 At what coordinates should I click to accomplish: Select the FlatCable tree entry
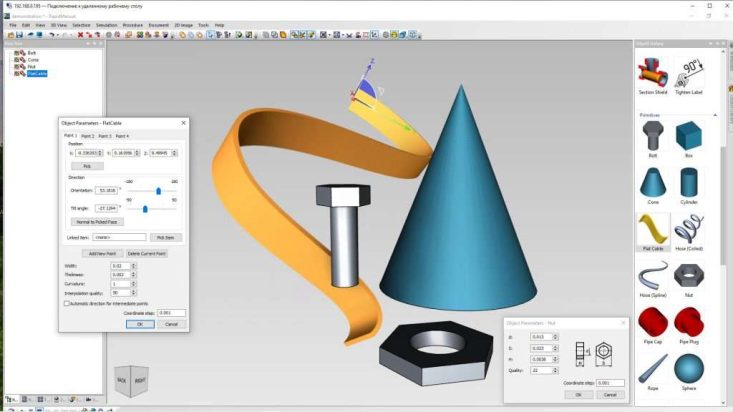point(37,73)
